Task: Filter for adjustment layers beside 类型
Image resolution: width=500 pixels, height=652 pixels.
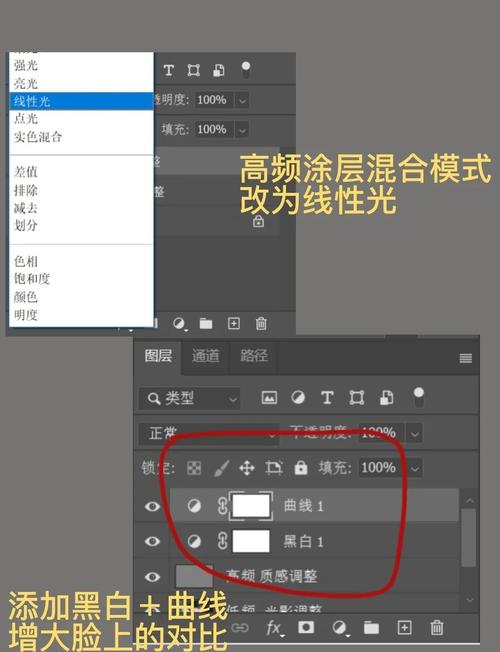Action: pos(298,398)
